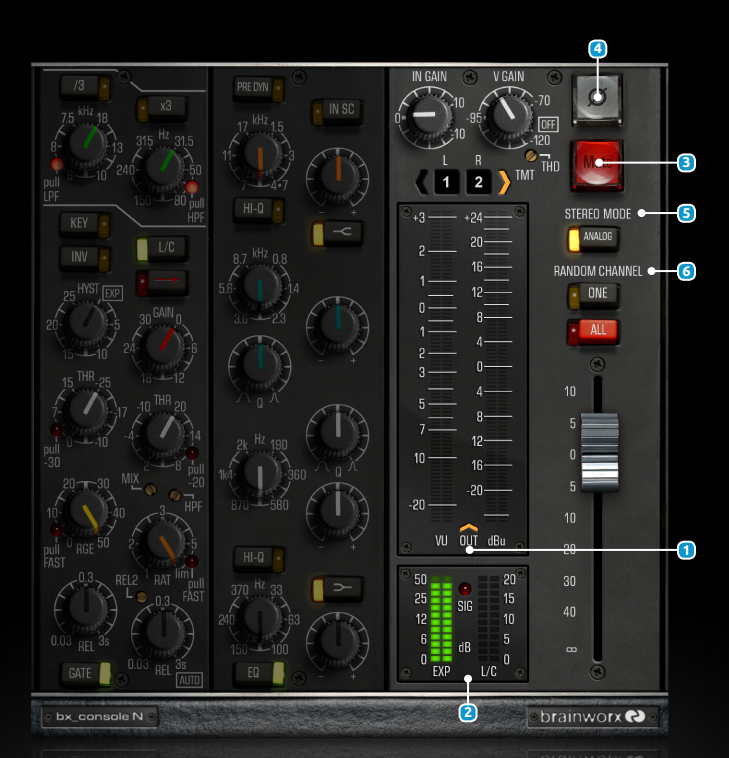The image size is (729, 758).
Task: Select TMT channel number 2
Action: pos(478,182)
